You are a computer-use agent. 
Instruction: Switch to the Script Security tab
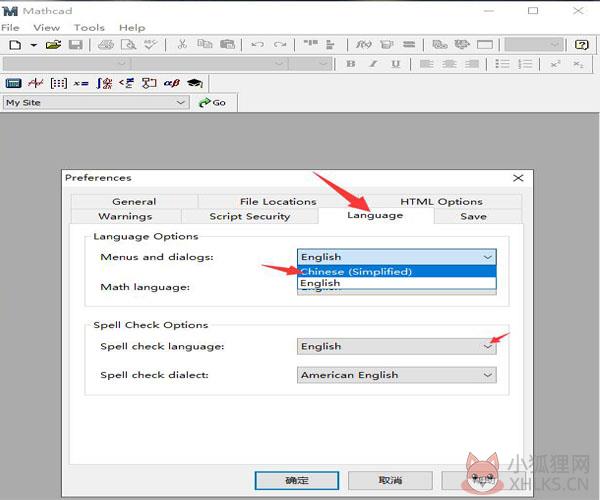tap(249, 216)
